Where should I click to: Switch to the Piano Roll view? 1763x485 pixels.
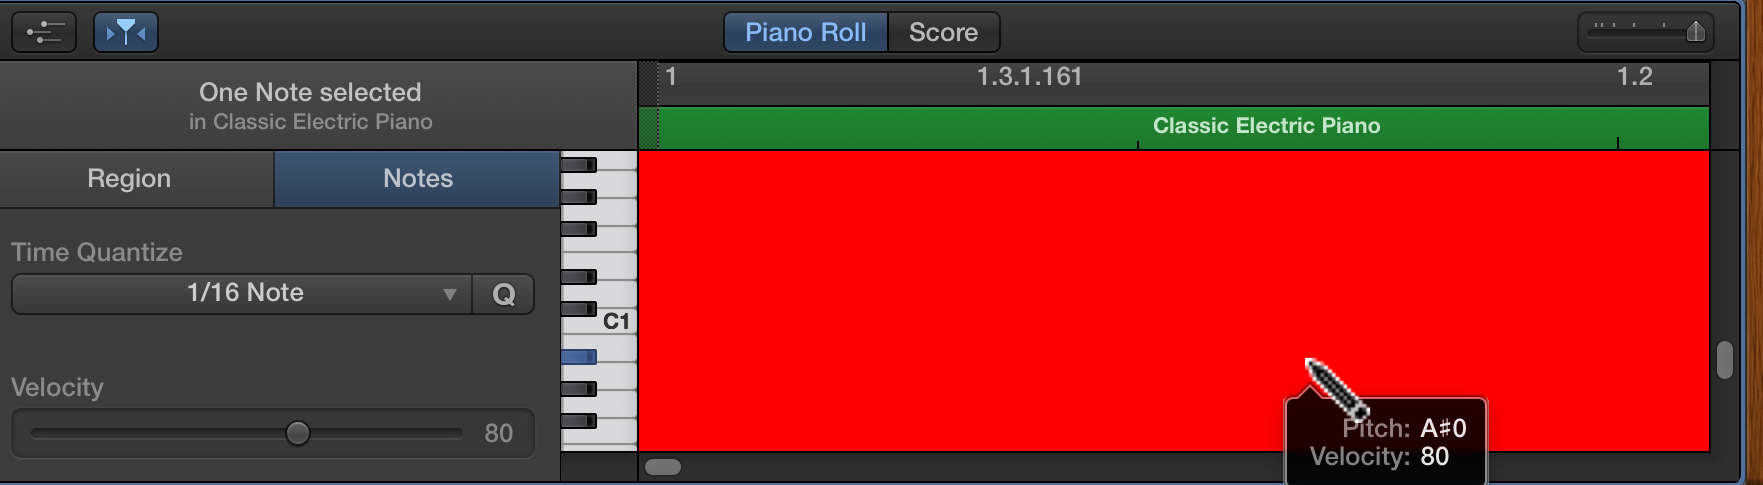click(805, 32)
